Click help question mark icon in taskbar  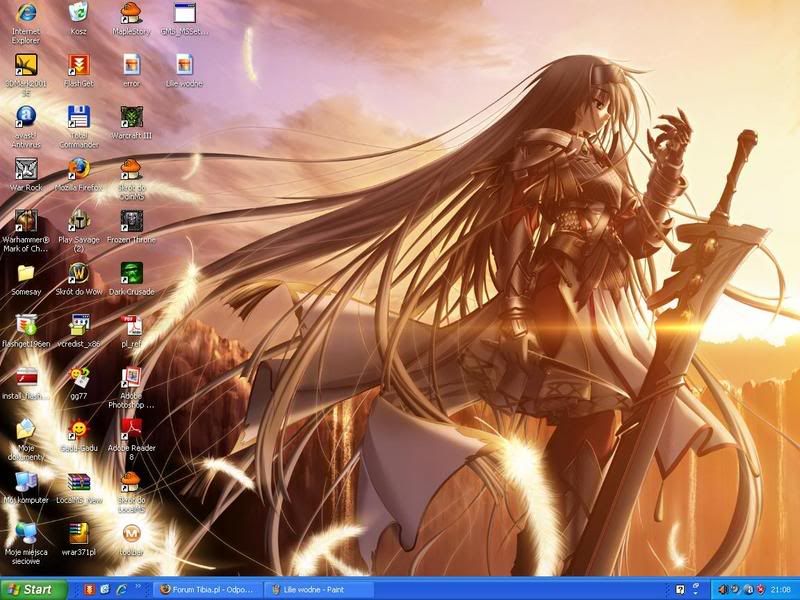(x=680, y=590)
